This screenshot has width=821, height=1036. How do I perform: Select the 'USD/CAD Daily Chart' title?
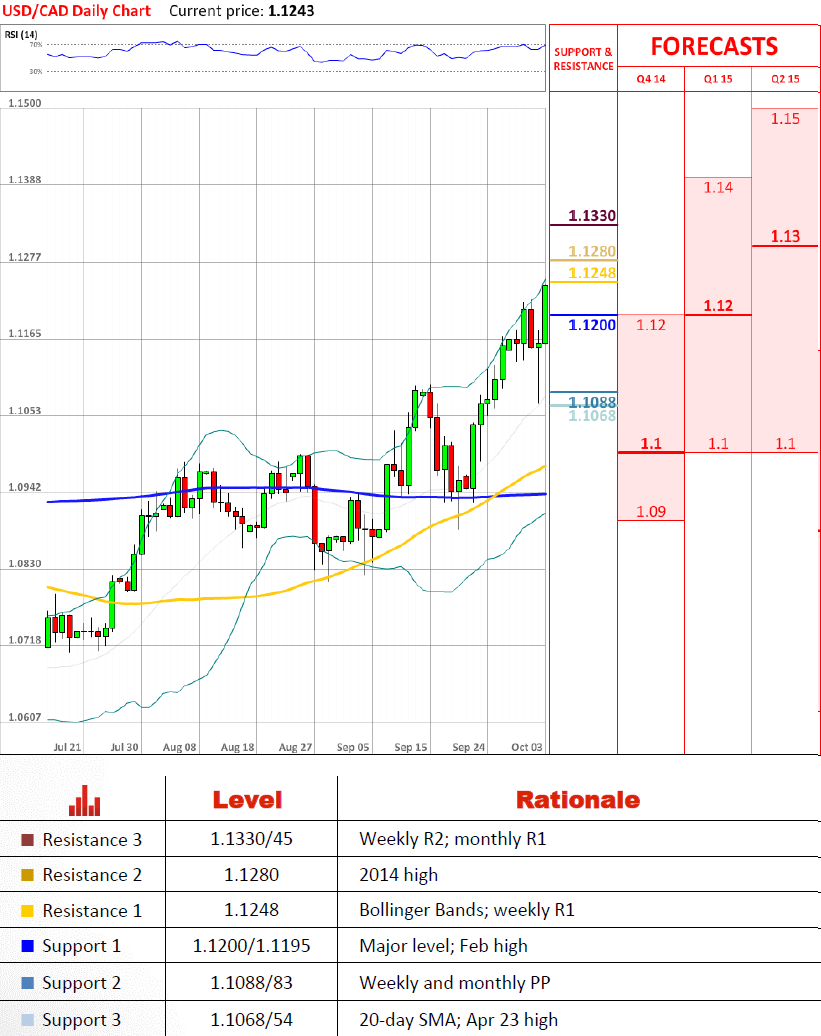click(77, 11)
